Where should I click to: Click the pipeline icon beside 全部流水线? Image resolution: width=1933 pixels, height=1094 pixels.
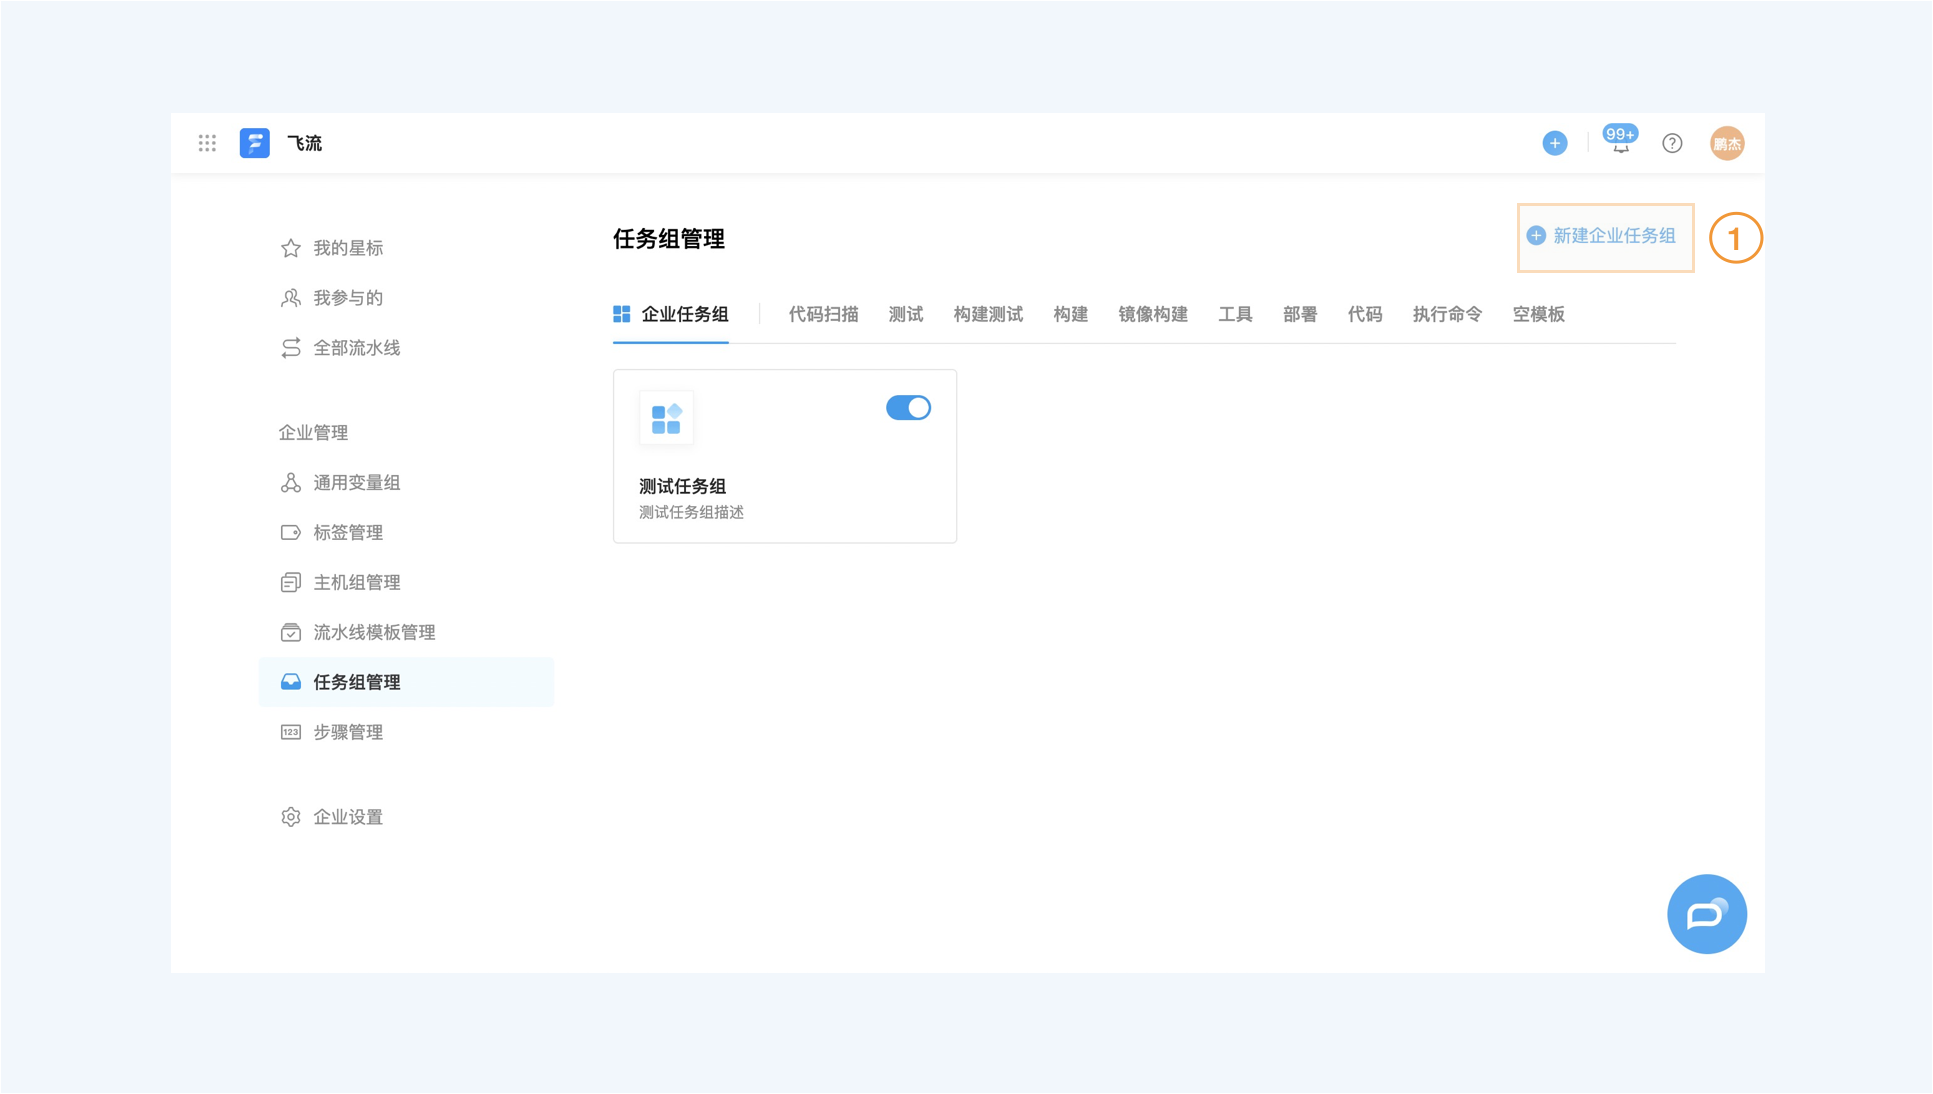point(291,348)
